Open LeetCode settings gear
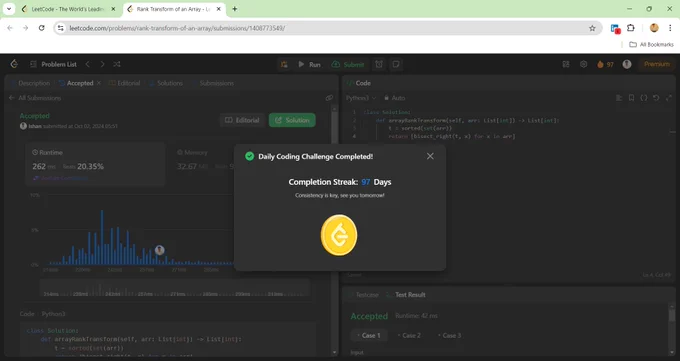The image size is (680, 361). click(584, 64)
